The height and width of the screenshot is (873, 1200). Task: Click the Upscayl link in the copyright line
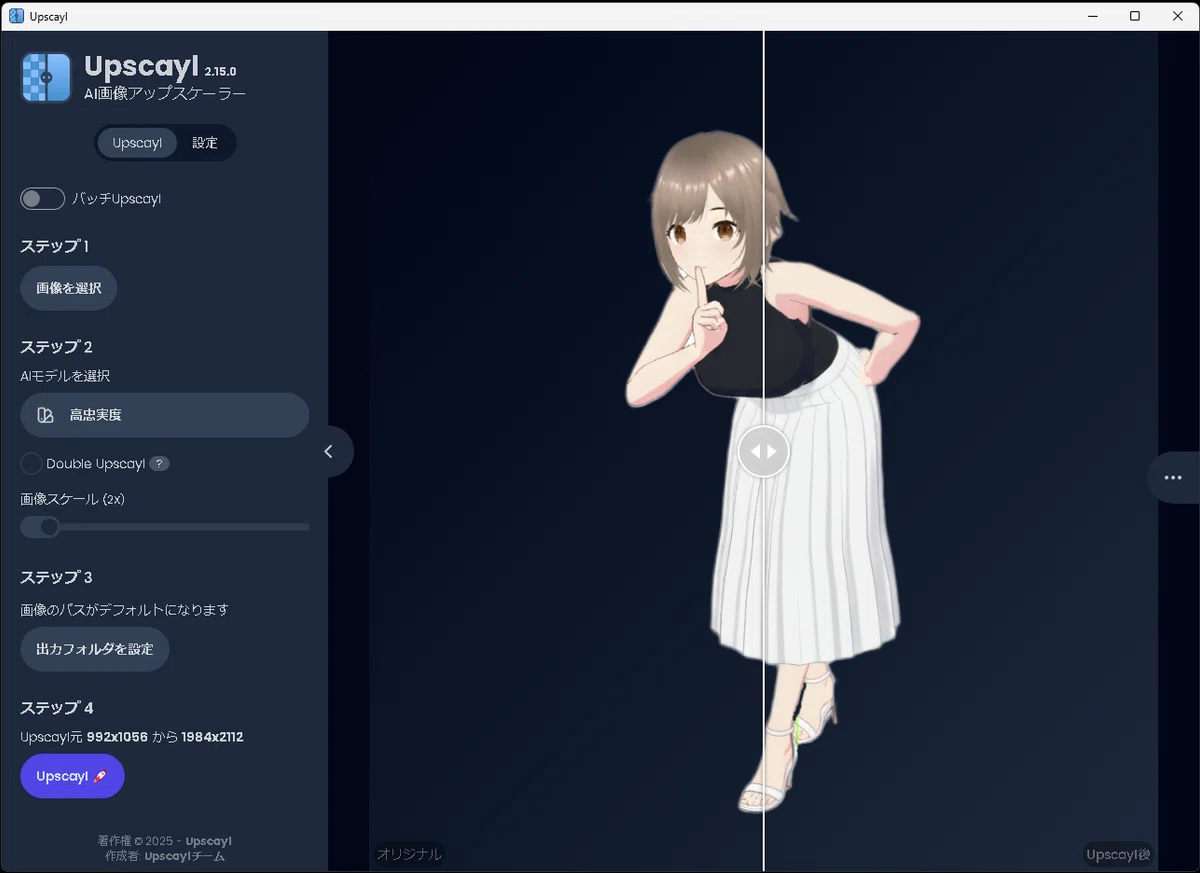click(209, 841)
